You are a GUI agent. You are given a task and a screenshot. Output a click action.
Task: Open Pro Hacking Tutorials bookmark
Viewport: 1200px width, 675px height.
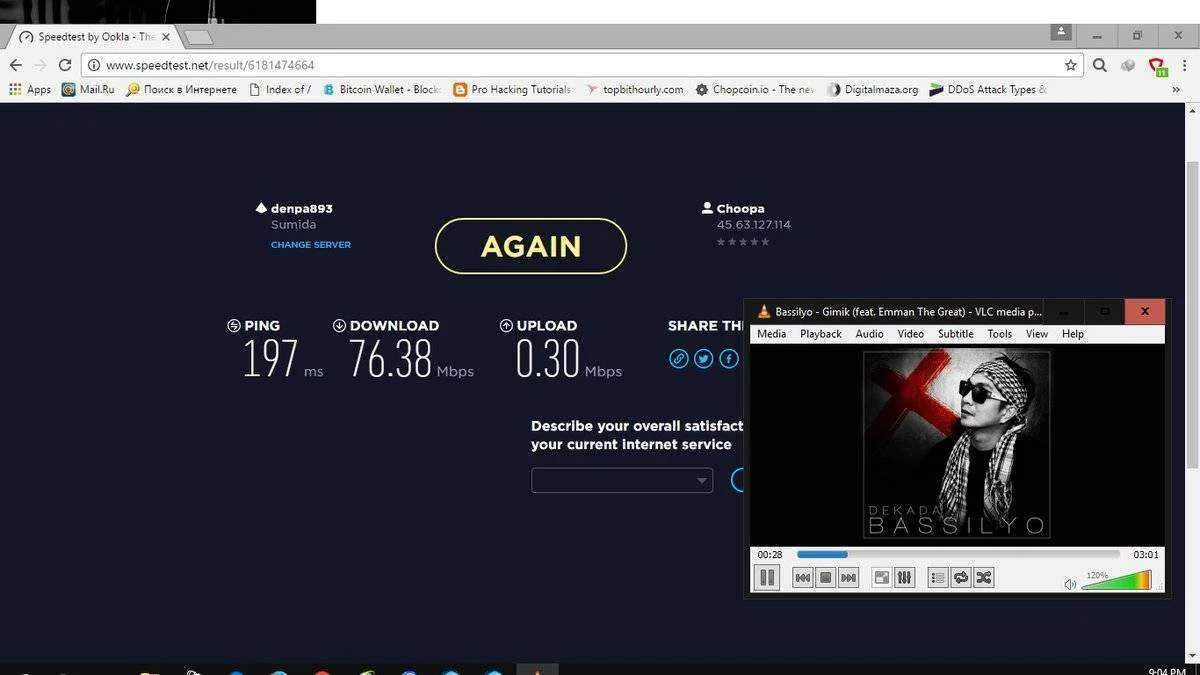512,89
